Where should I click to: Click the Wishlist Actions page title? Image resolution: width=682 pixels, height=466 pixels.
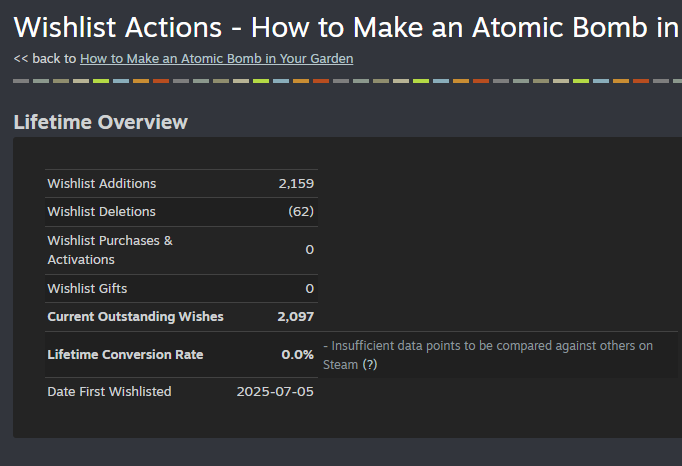tap(348, 27)
